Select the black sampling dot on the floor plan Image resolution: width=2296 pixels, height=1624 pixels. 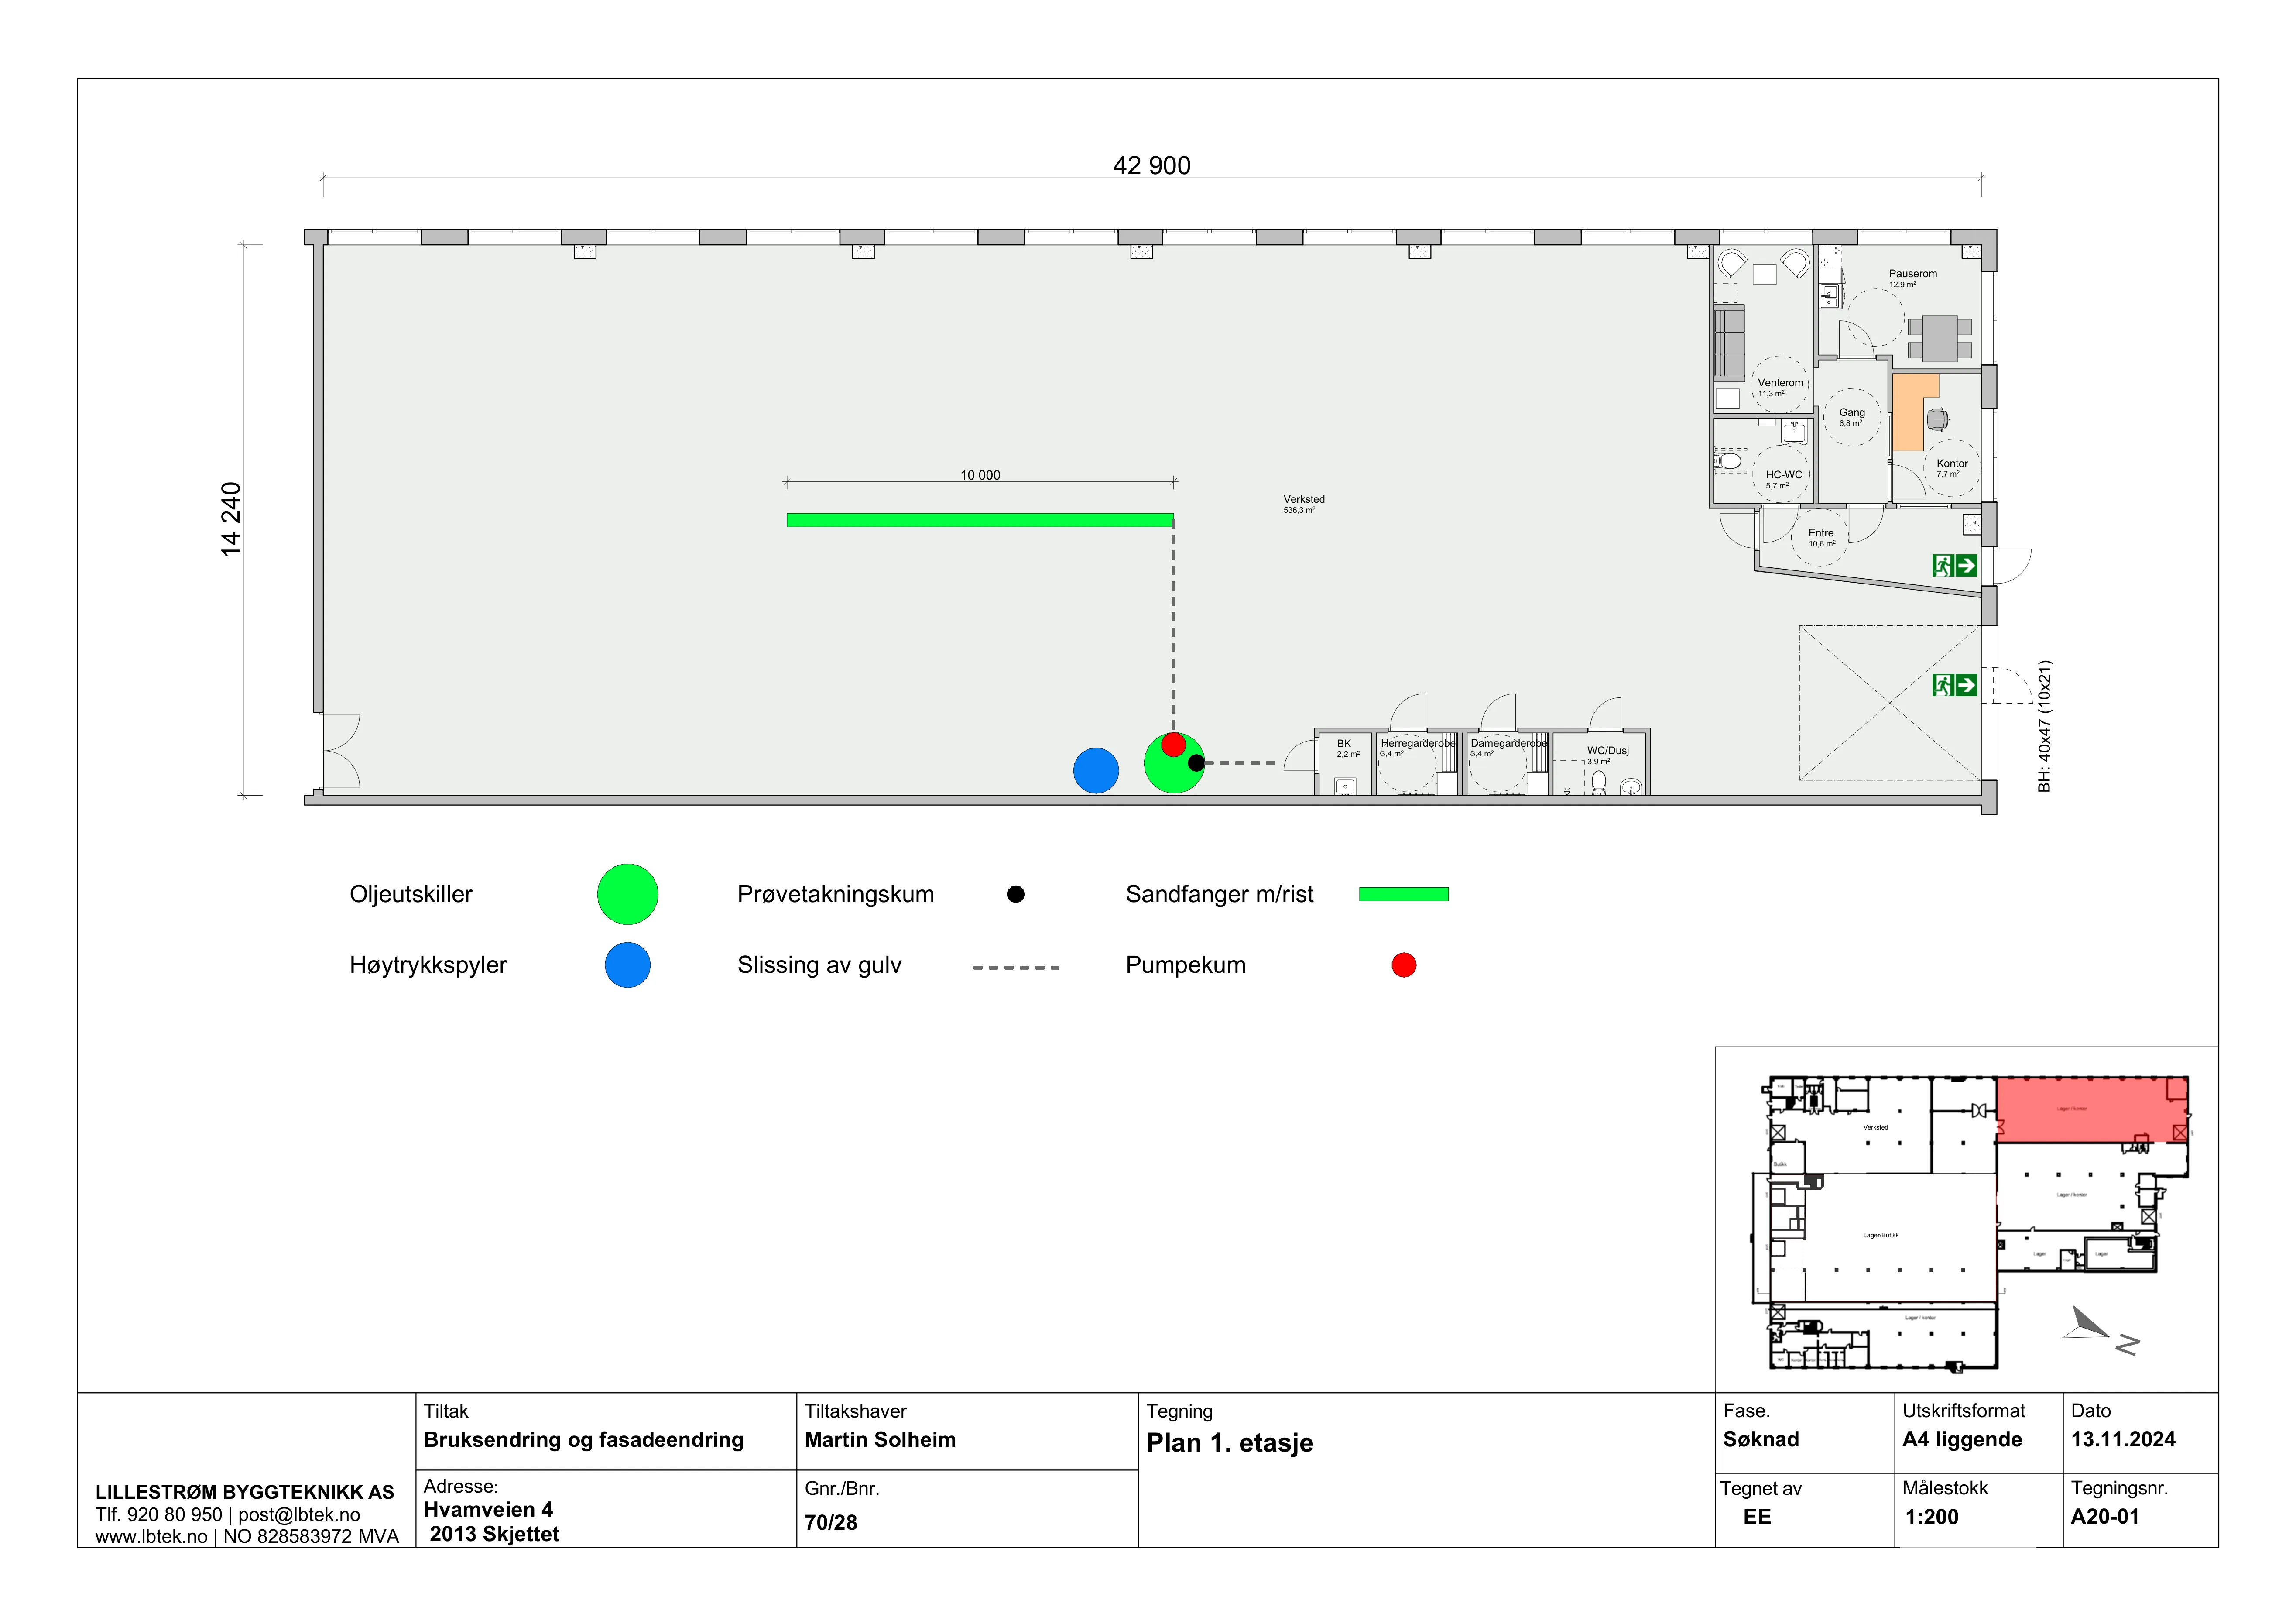1196,763
